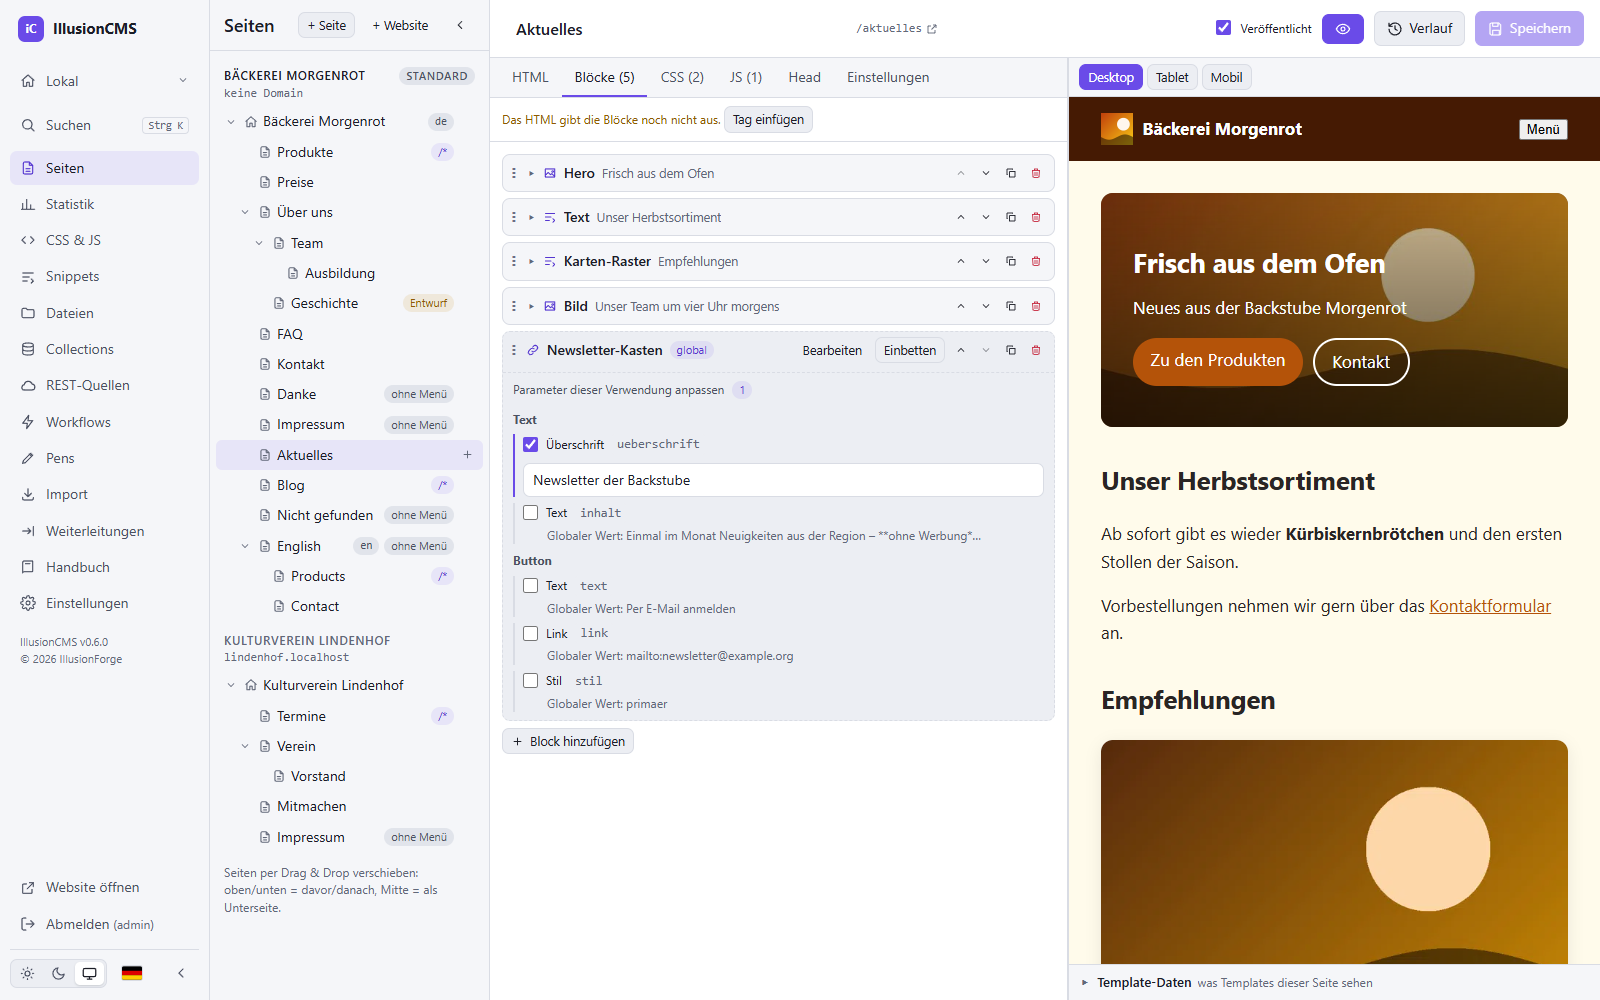Open the JS (1) tab

tap(746, 77)
